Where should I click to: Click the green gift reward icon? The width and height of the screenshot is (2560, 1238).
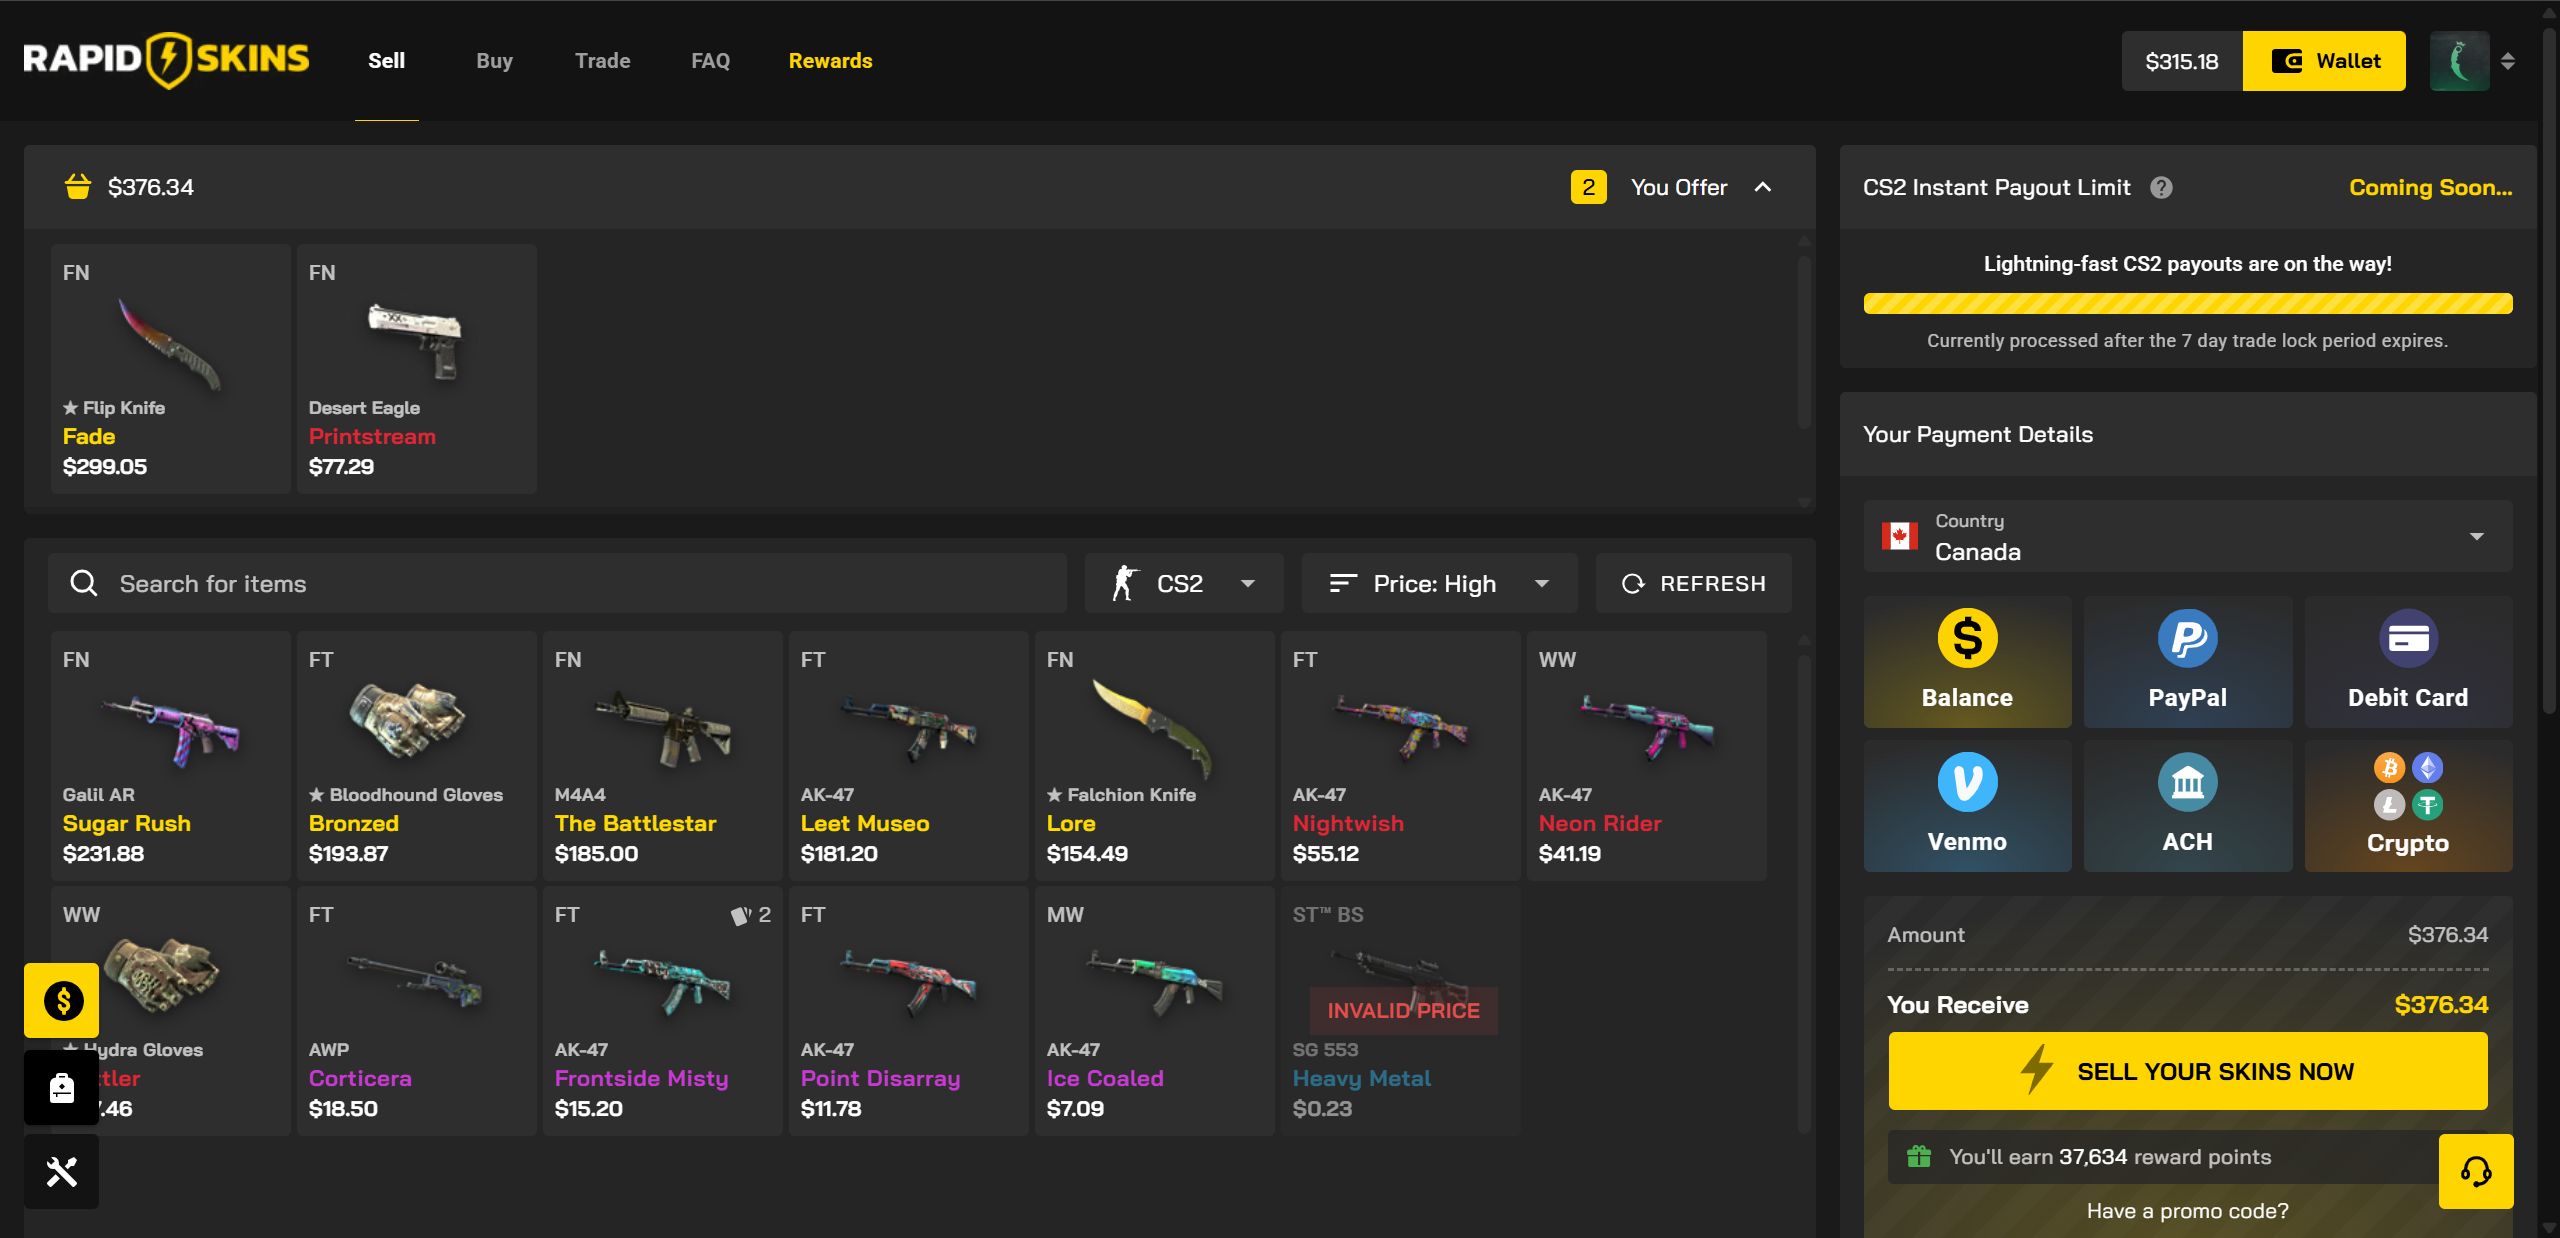(x=1918, y=1156)
